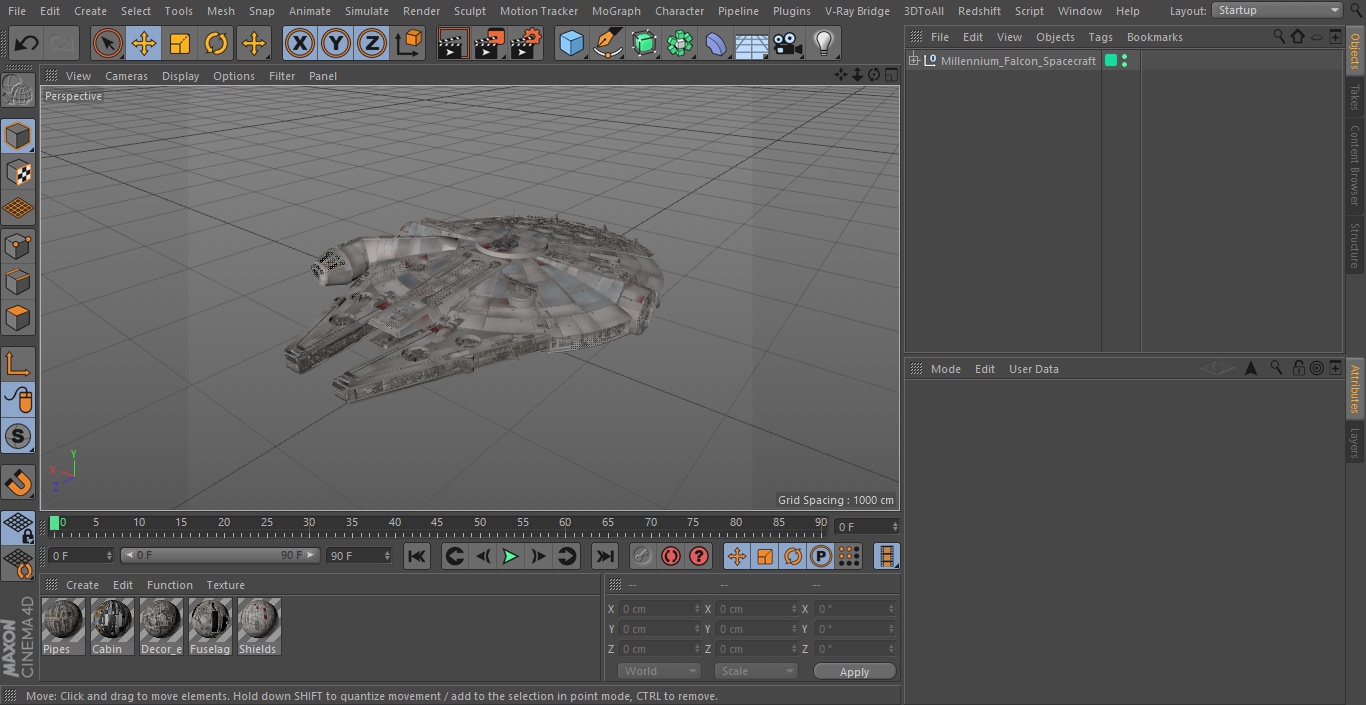Toggle Viewport Solo S button
1366x705 pixels.
(x=18, y=436)
